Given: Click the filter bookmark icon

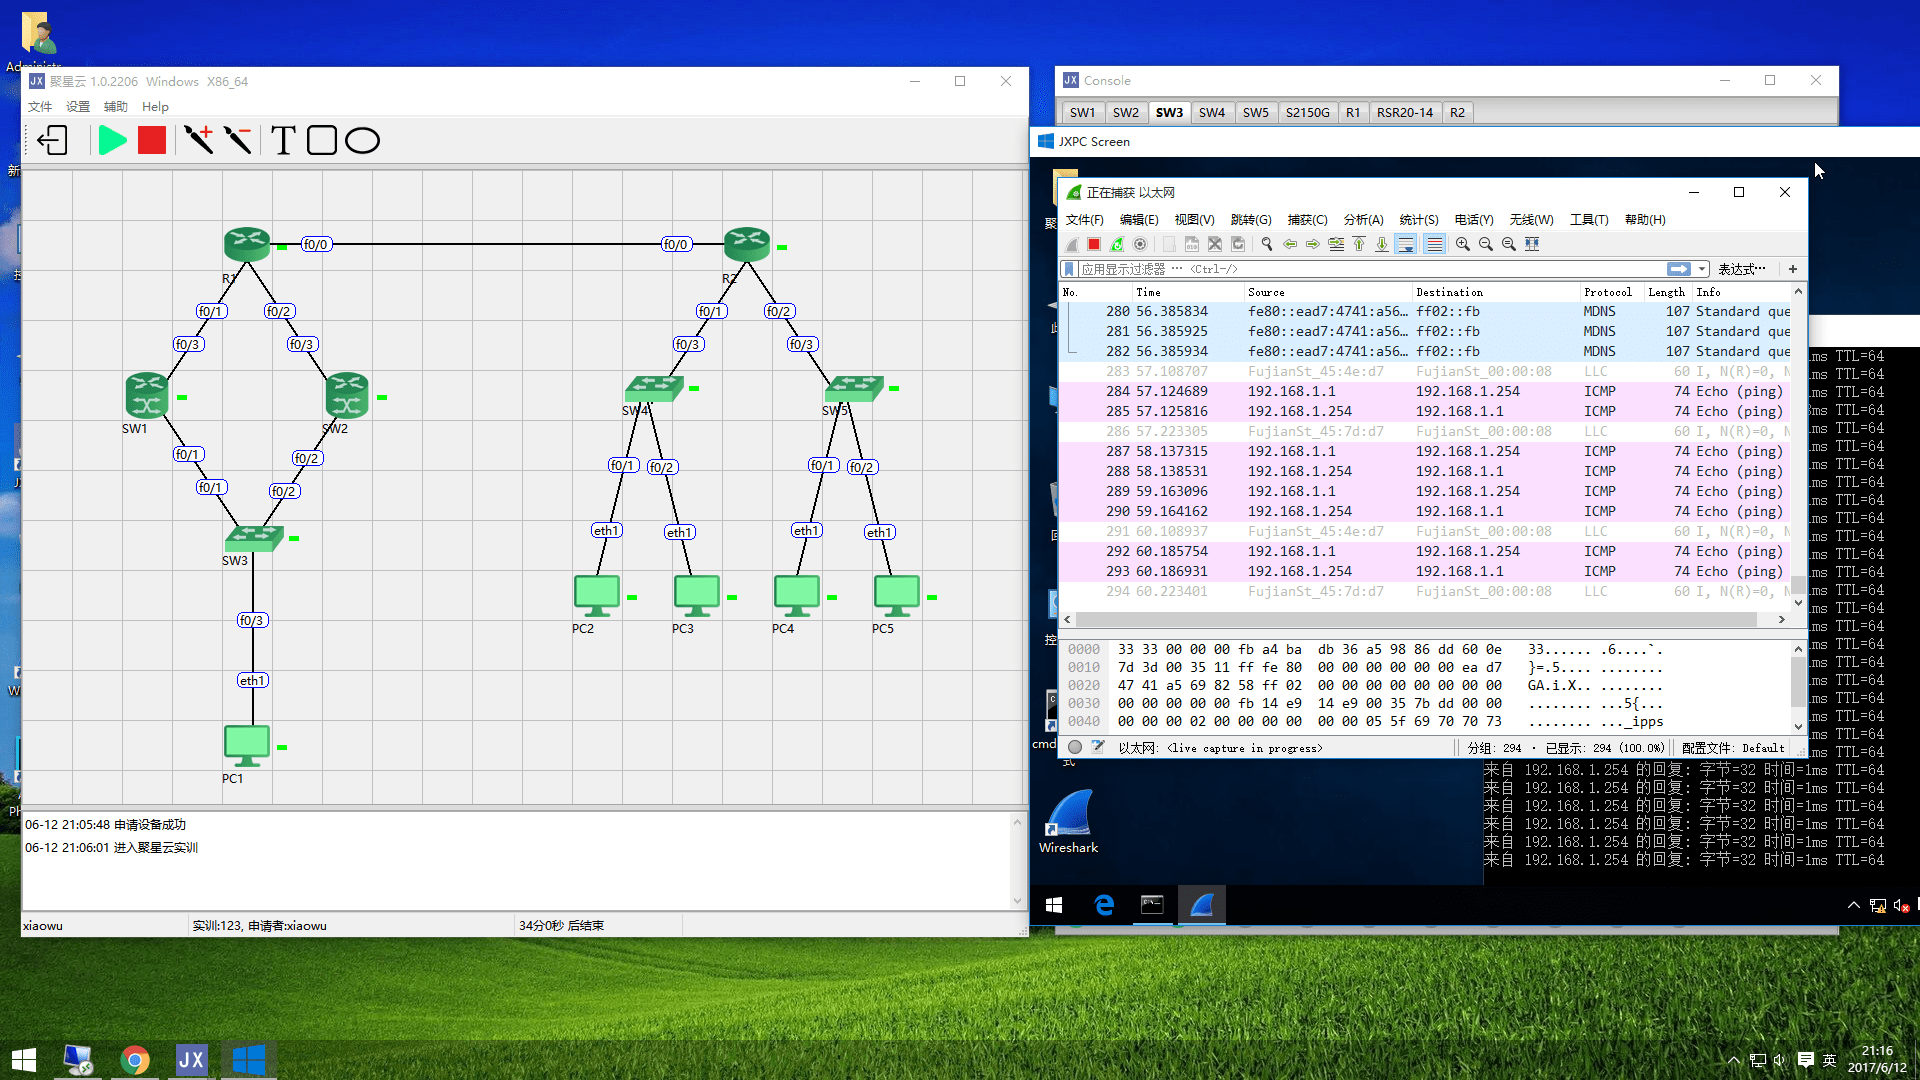Looking at the screenshot, I should [1070, 269].
